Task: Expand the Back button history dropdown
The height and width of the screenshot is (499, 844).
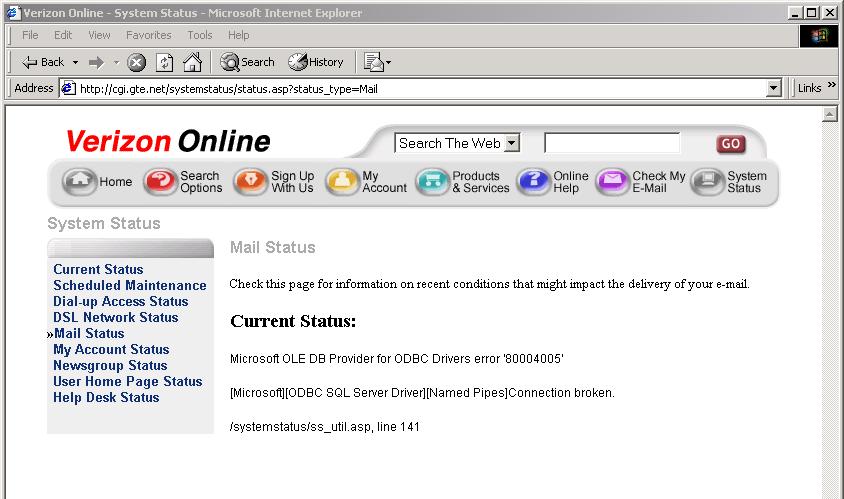Action: [x=75, y=62]
